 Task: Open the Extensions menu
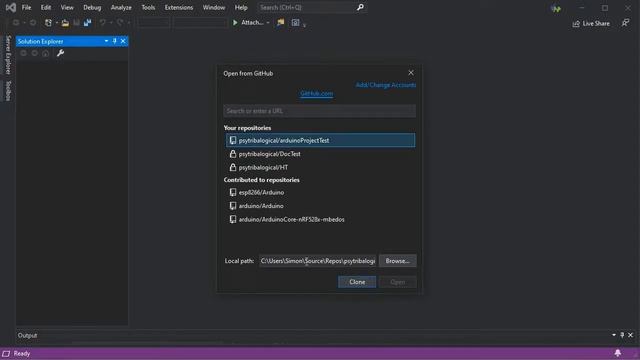(179, 7)
